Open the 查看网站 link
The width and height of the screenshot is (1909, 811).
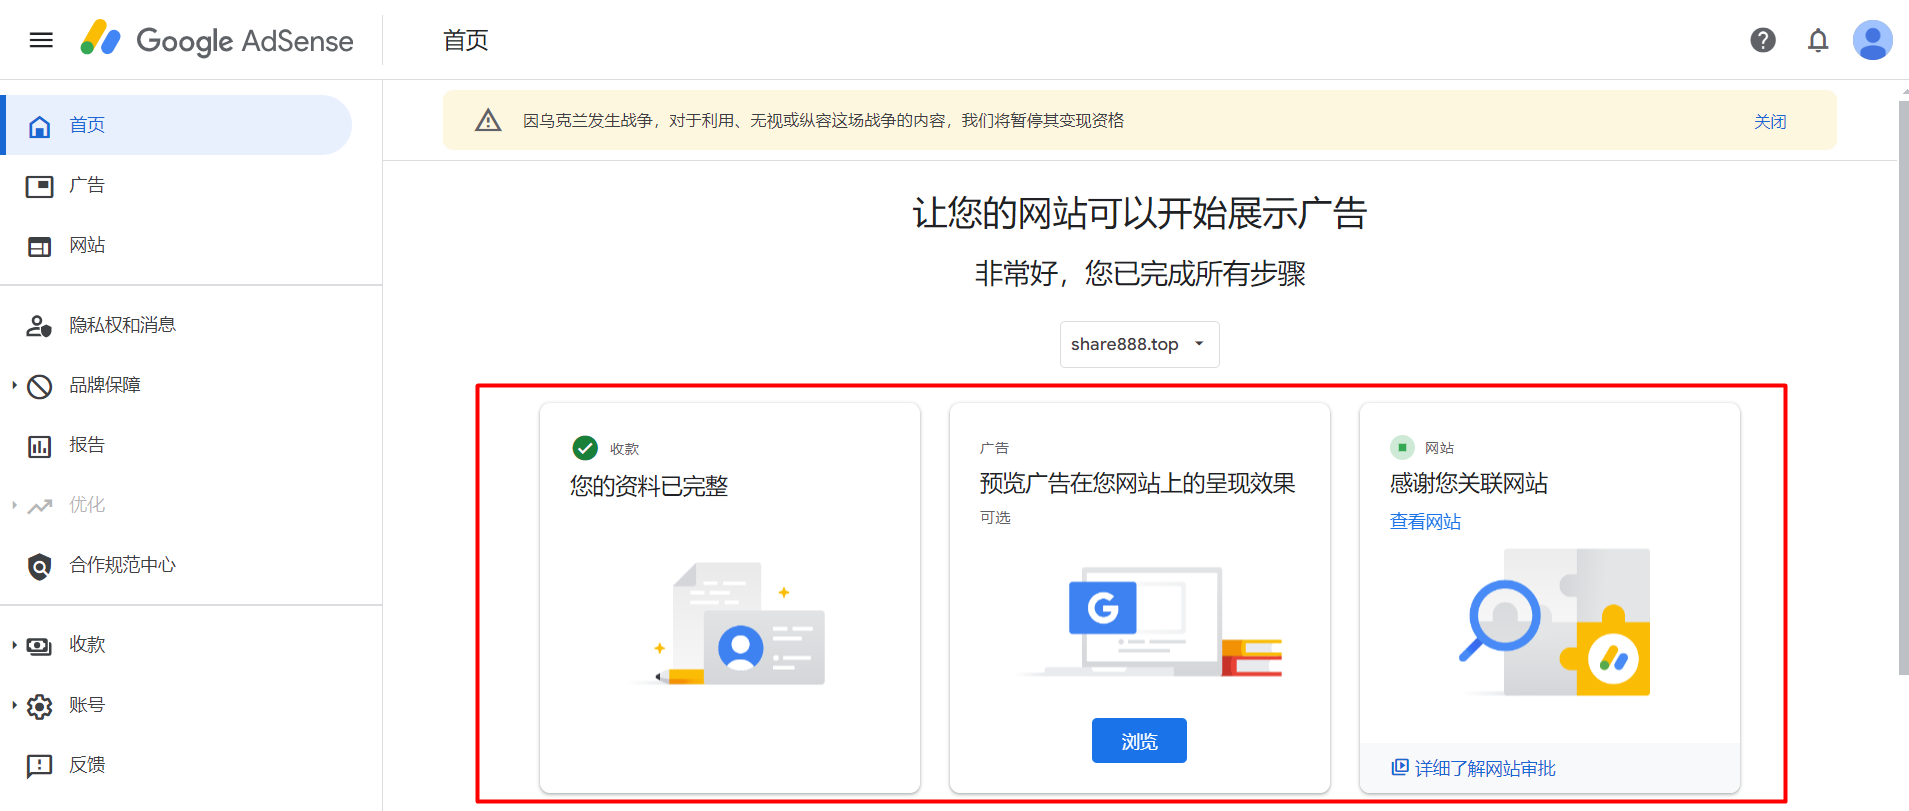click(1425, 521)
